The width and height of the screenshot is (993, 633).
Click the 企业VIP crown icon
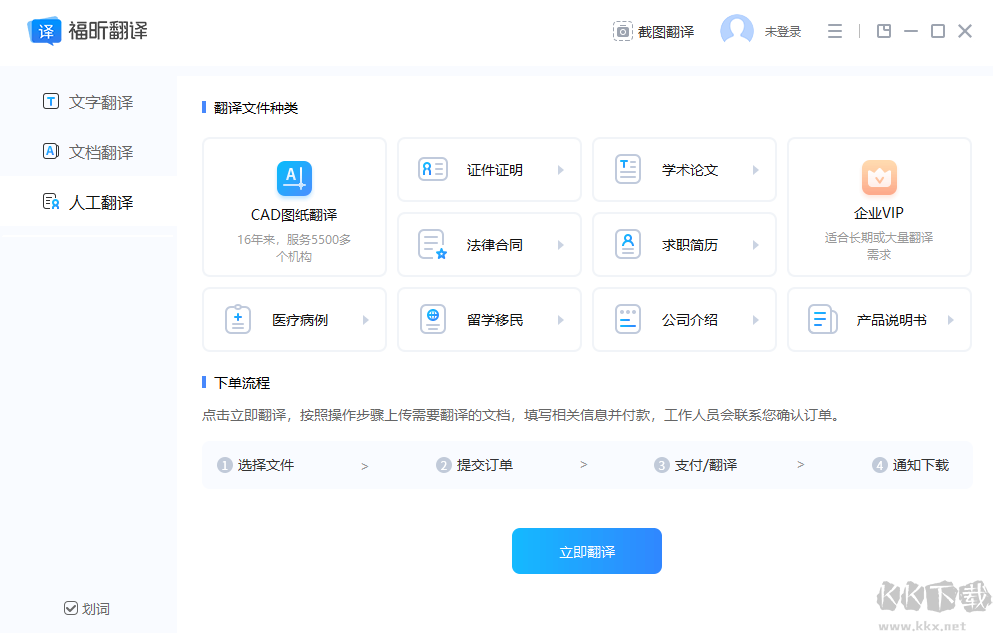point(878,178)
